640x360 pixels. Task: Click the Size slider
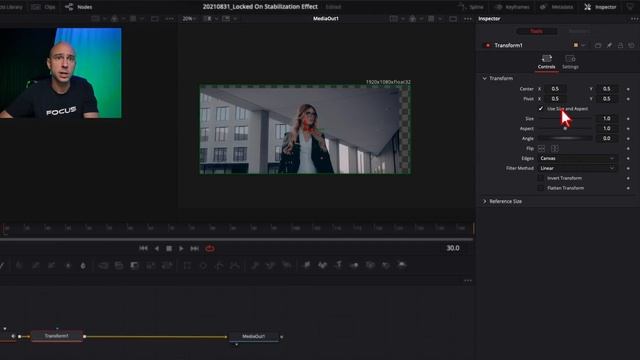point(565,119)
